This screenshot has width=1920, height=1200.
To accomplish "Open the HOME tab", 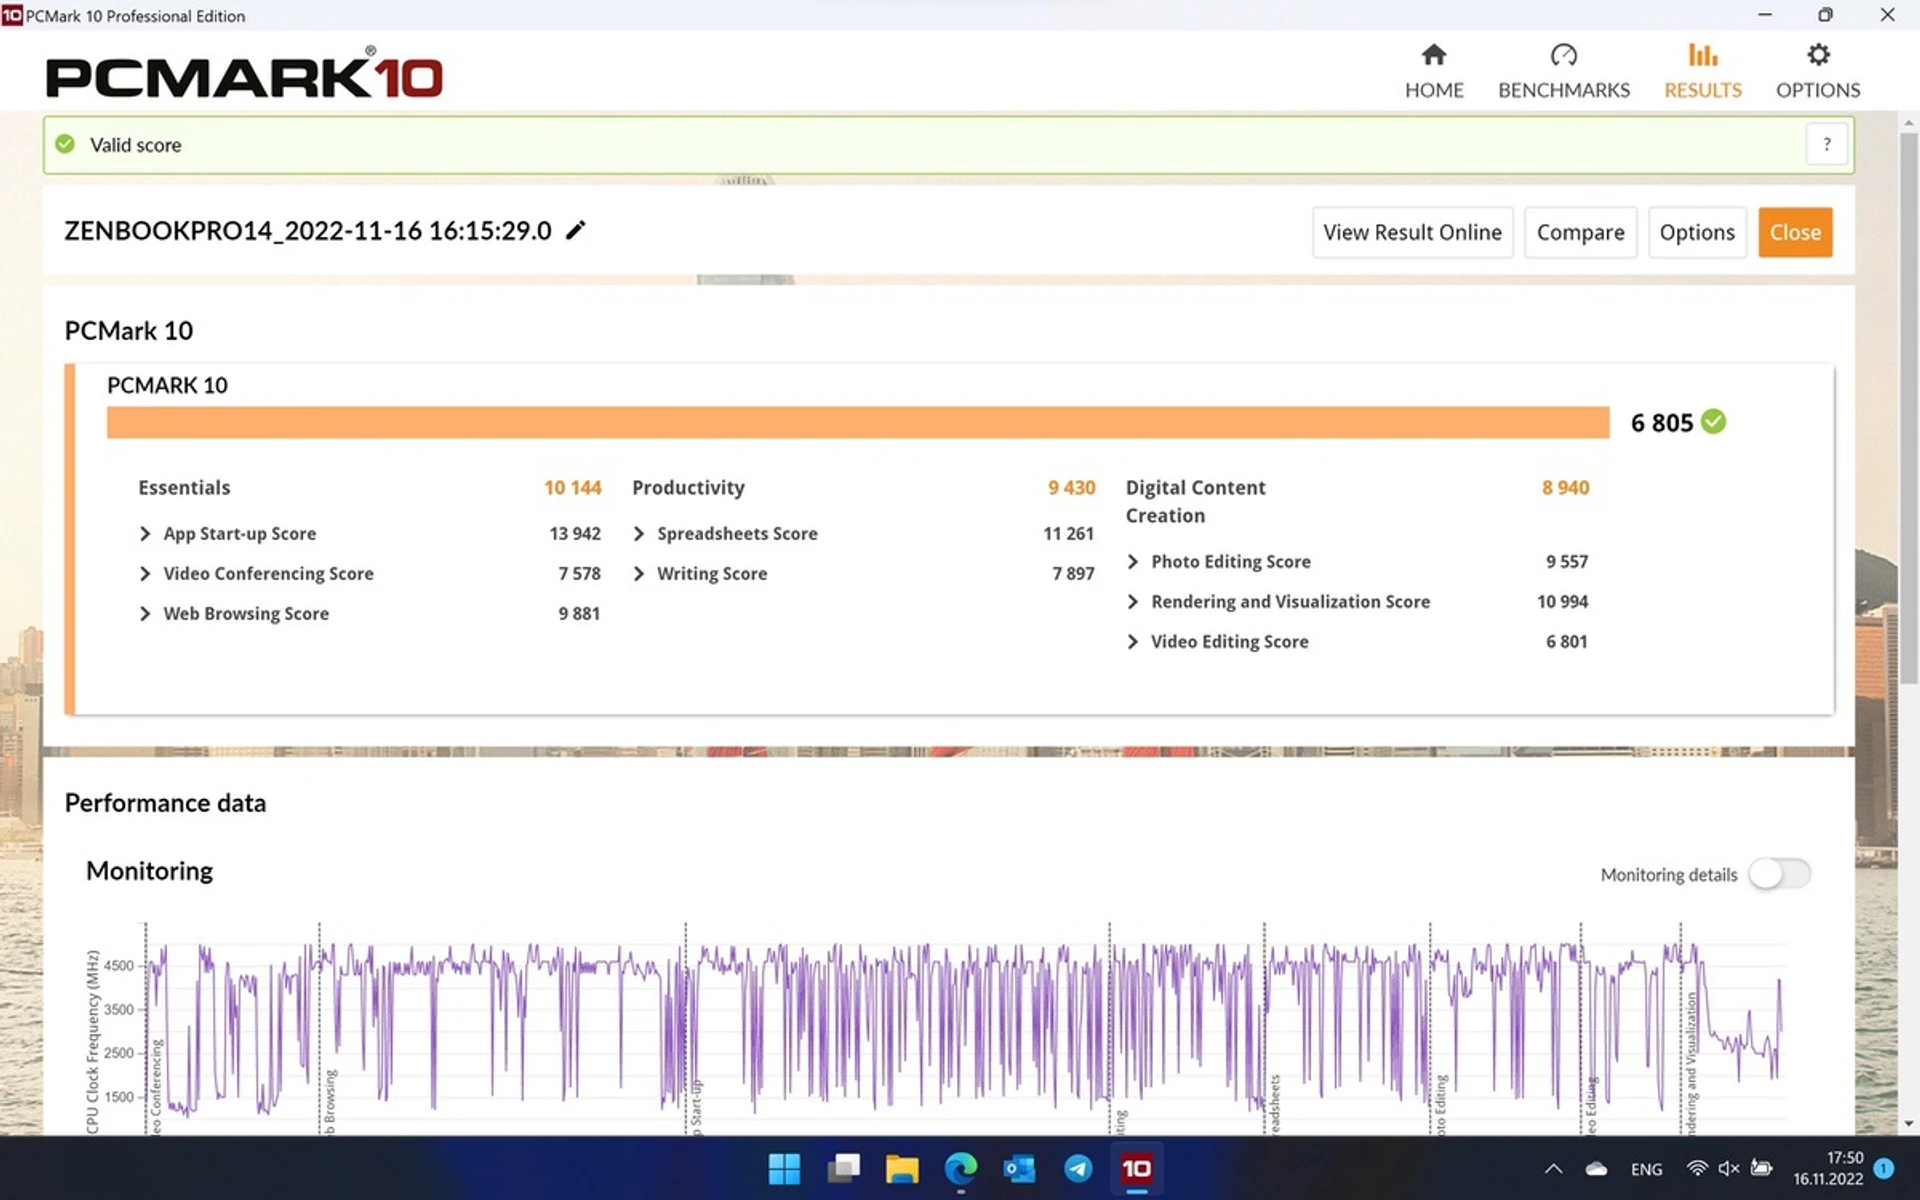I will [1433, 71].
